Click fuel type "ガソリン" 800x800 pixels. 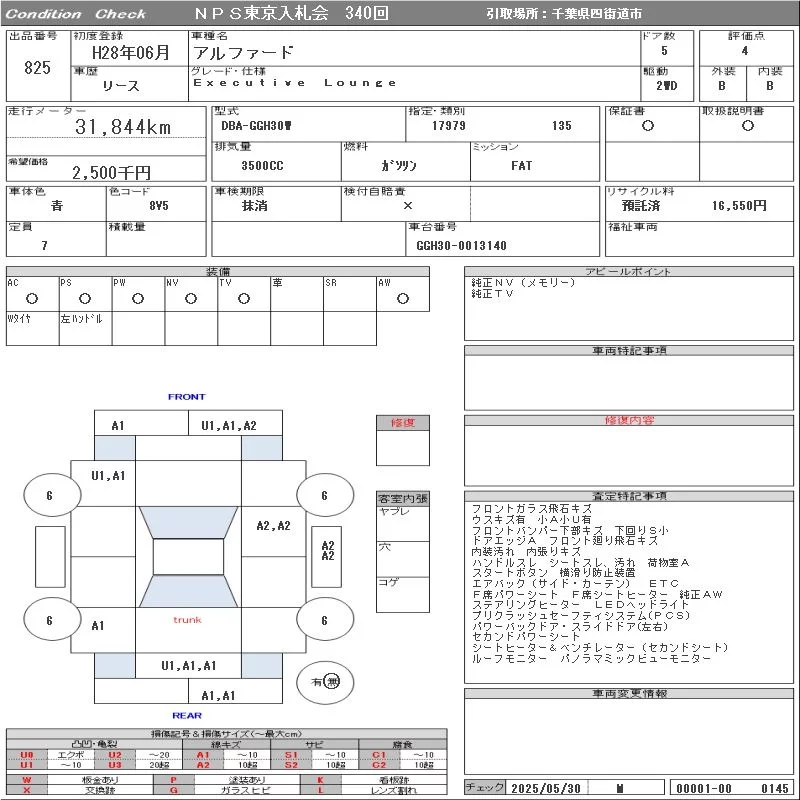point(399,166)
